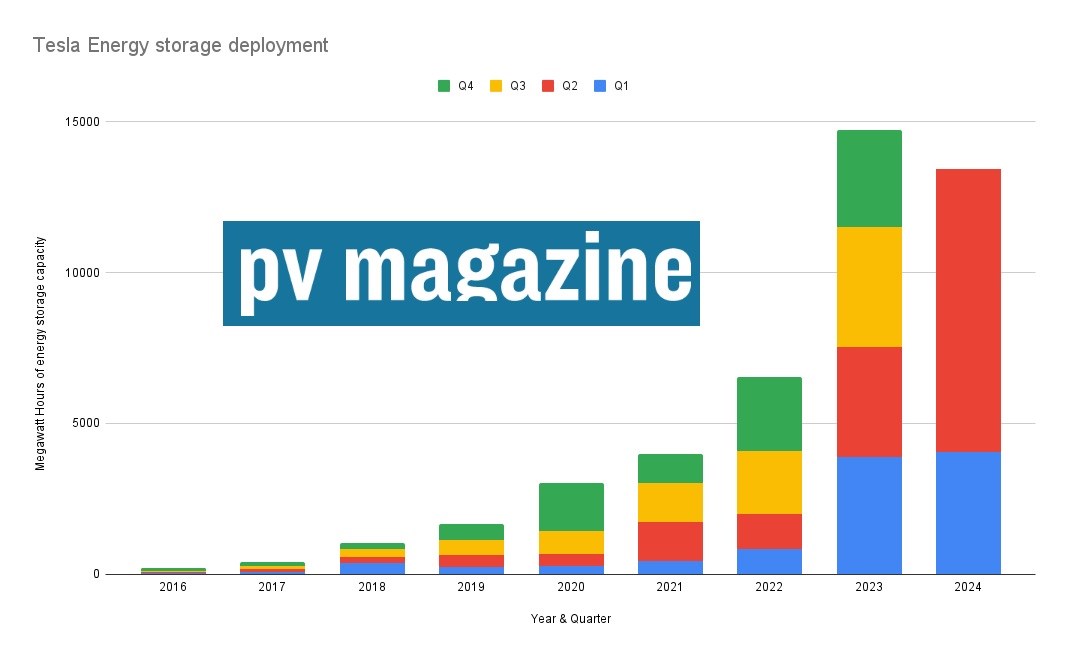The width and height of the screenshot is (1068, 659).
Task: Select the "Q2" legend text label
Action: click(569, 86)
